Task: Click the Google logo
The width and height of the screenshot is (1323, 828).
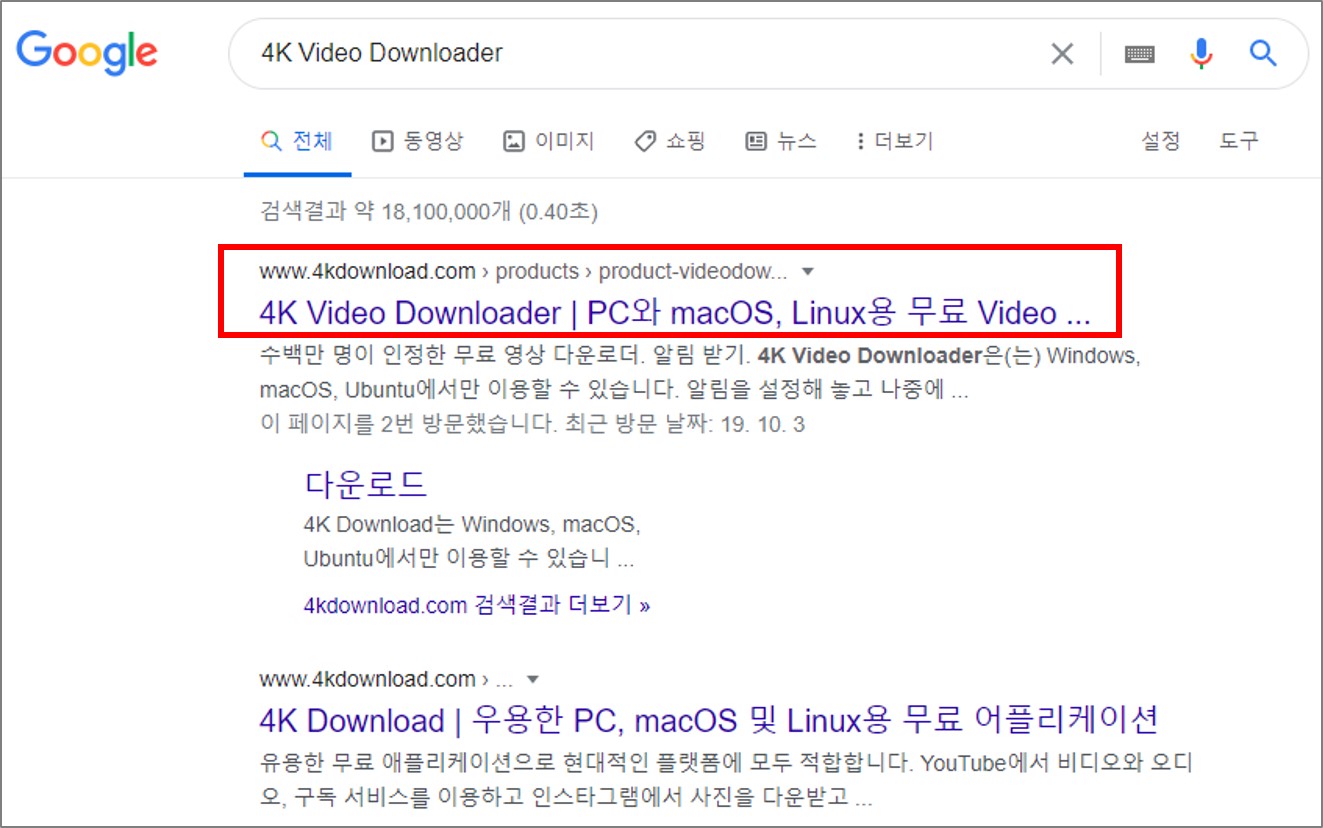Action: (x=87, y=52)
